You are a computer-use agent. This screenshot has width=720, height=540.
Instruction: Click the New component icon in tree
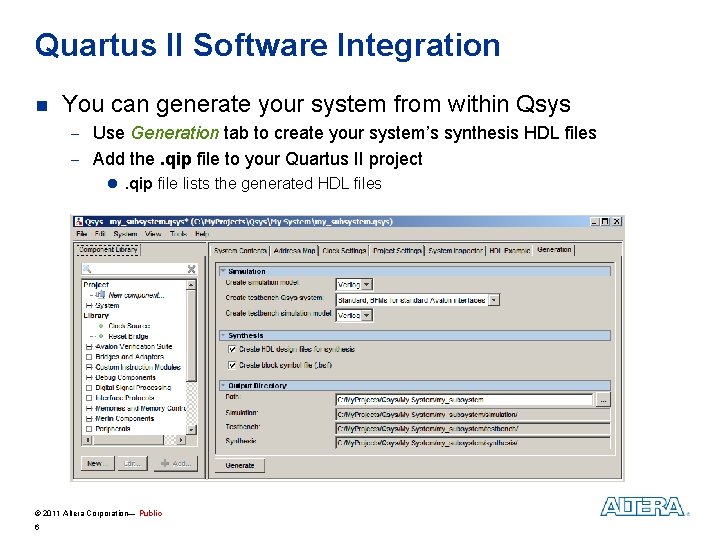tap(101, 295)
